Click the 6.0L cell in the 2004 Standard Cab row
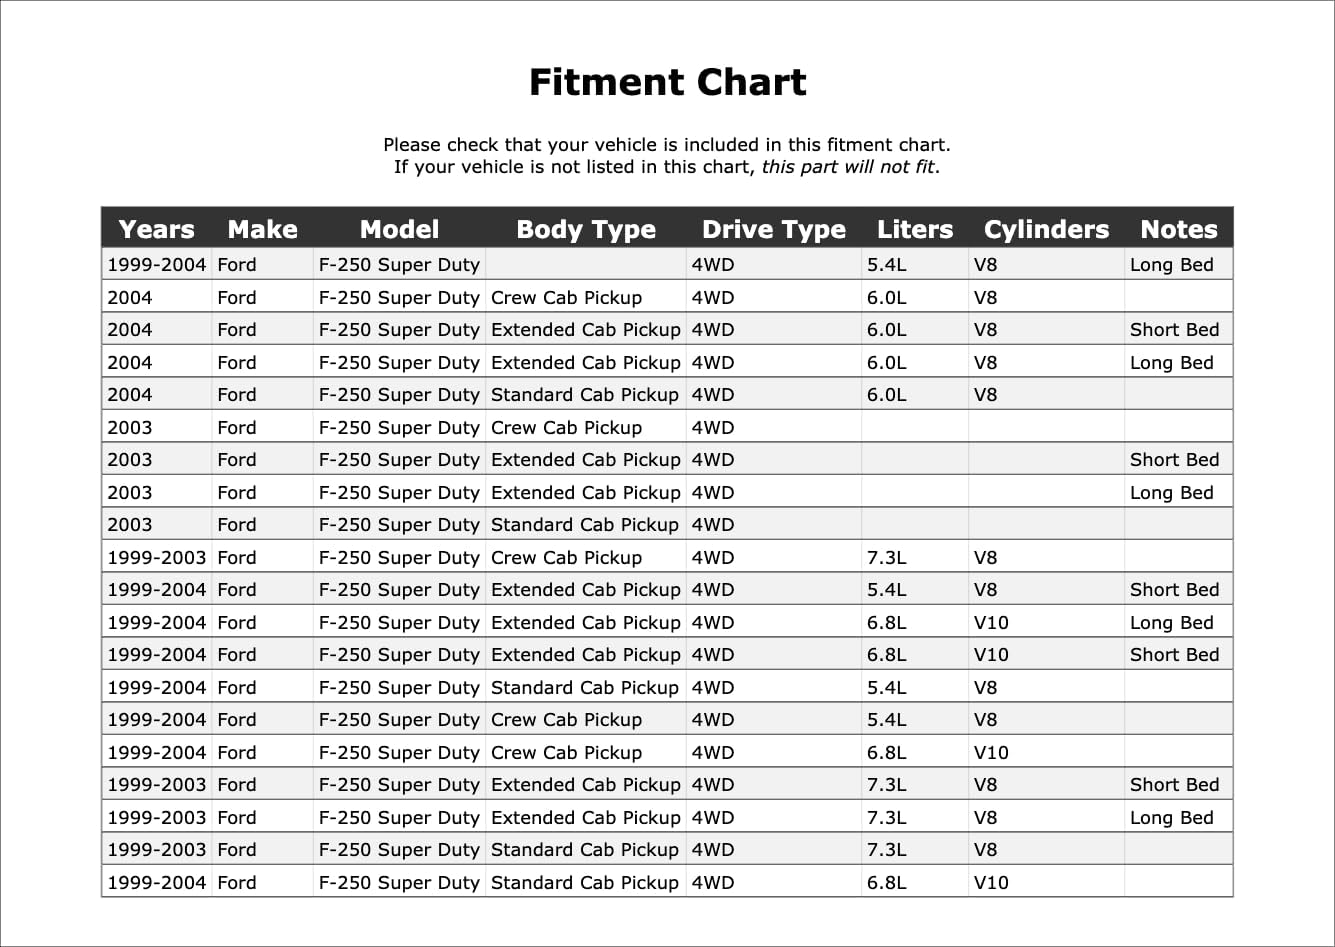Image resolution: width=1335 pixels, height=947 pixels. click(x=887, y=394)
